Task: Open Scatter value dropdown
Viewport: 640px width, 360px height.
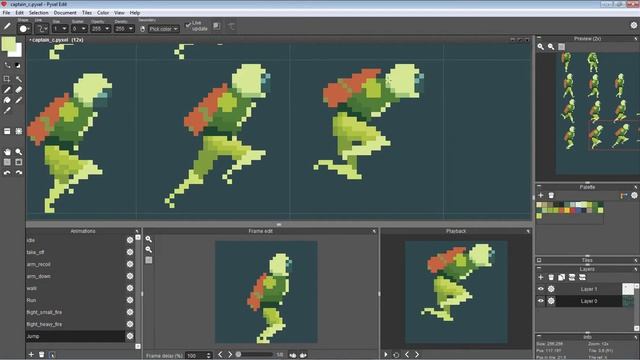Action: tap(79, 29)
